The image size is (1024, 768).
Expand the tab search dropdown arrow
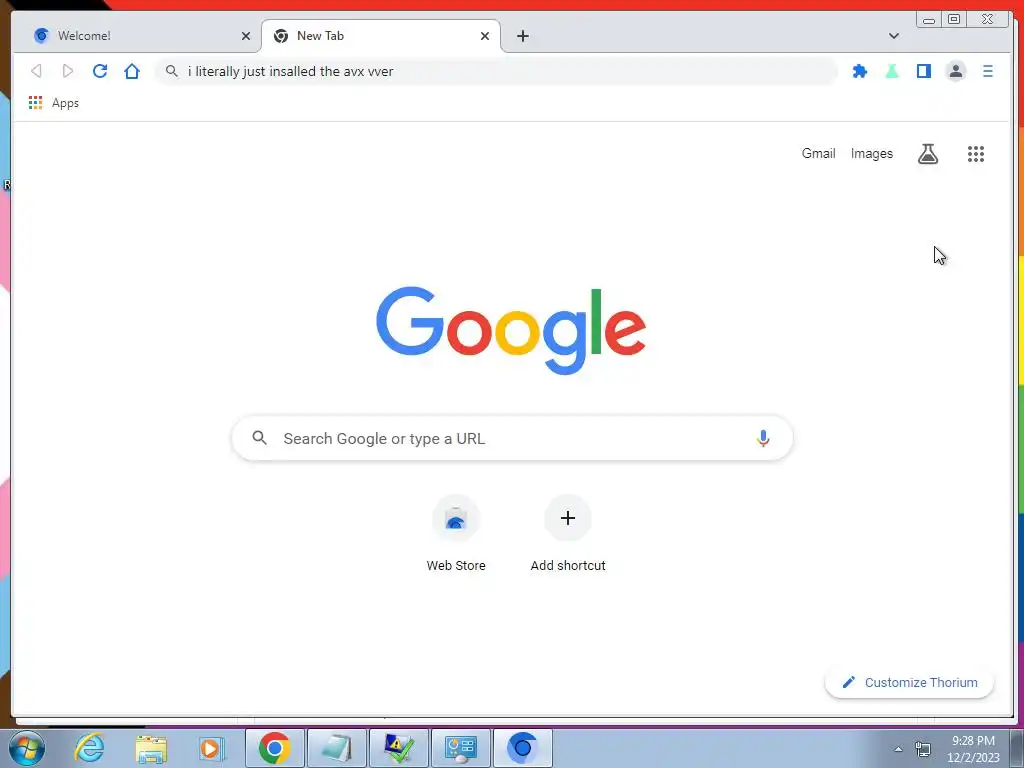coord(894,36)
